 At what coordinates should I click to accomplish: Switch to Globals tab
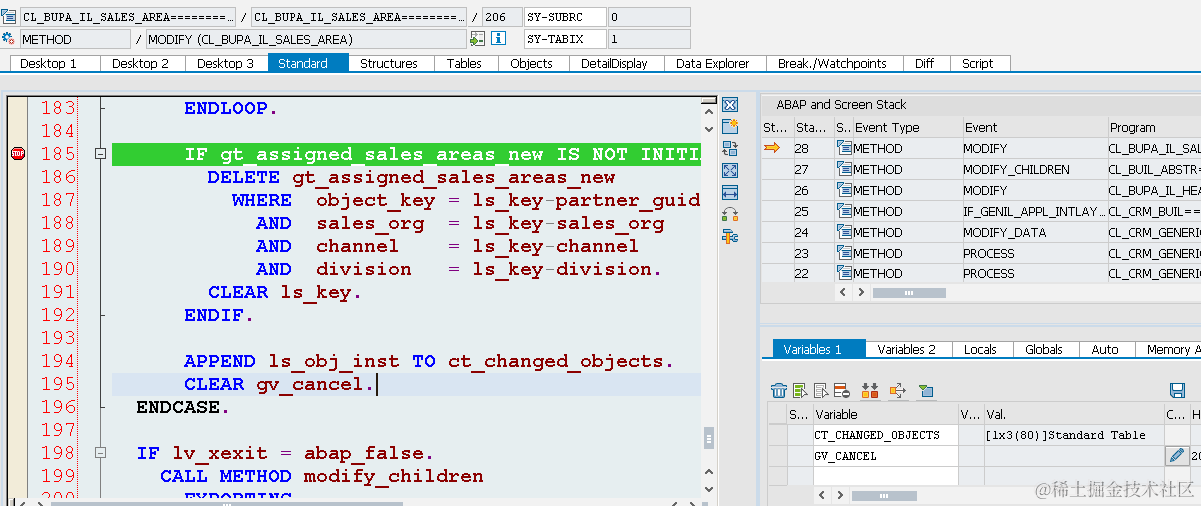click(1044, 349)
